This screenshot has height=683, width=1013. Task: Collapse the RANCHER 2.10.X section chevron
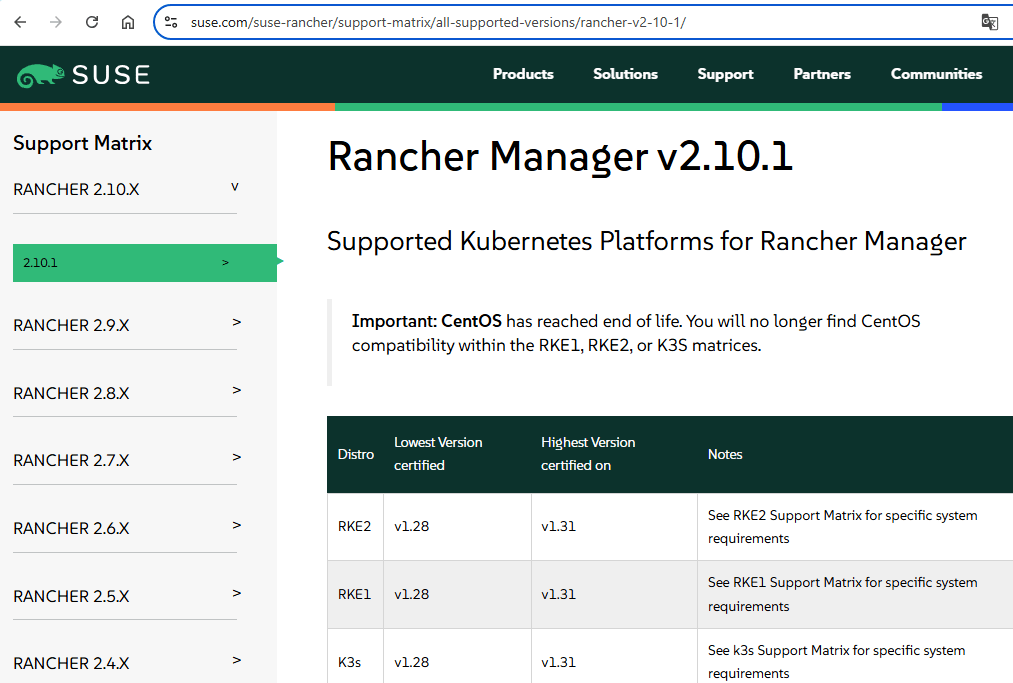(x=235, y=187)
